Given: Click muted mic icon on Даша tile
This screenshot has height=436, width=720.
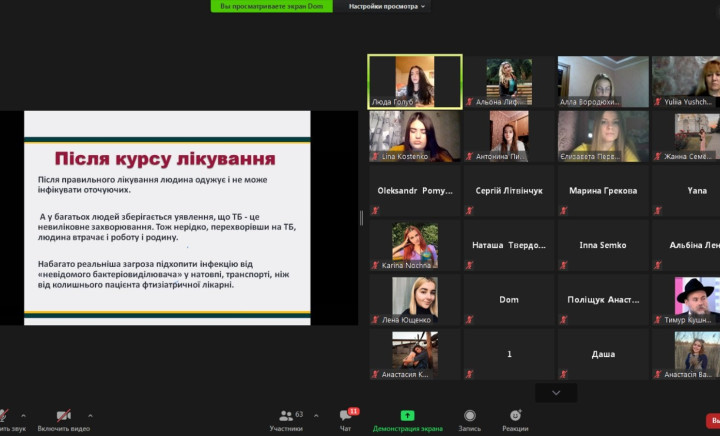Looking at the screenshot, I should (563, 374).
